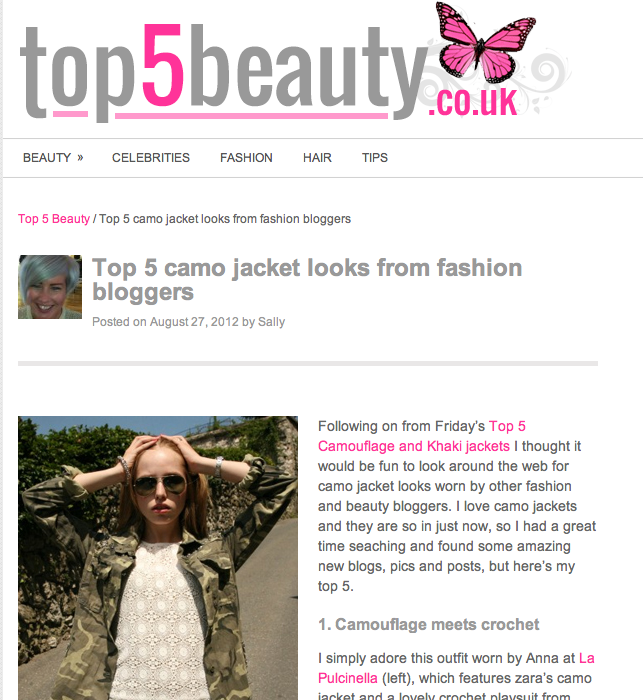Screen dimensions: 643x700
Task: Go to the FASHION section
Action: [246, 158]
